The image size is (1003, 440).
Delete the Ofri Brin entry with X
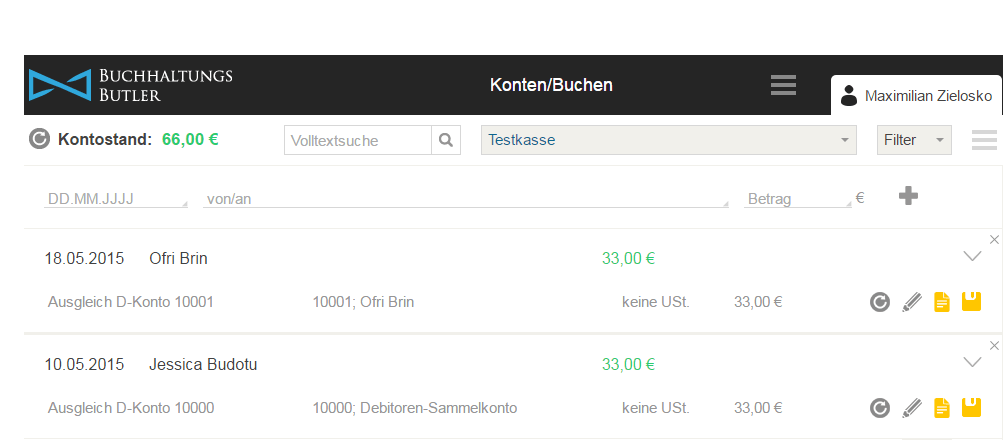pos(994,240)
